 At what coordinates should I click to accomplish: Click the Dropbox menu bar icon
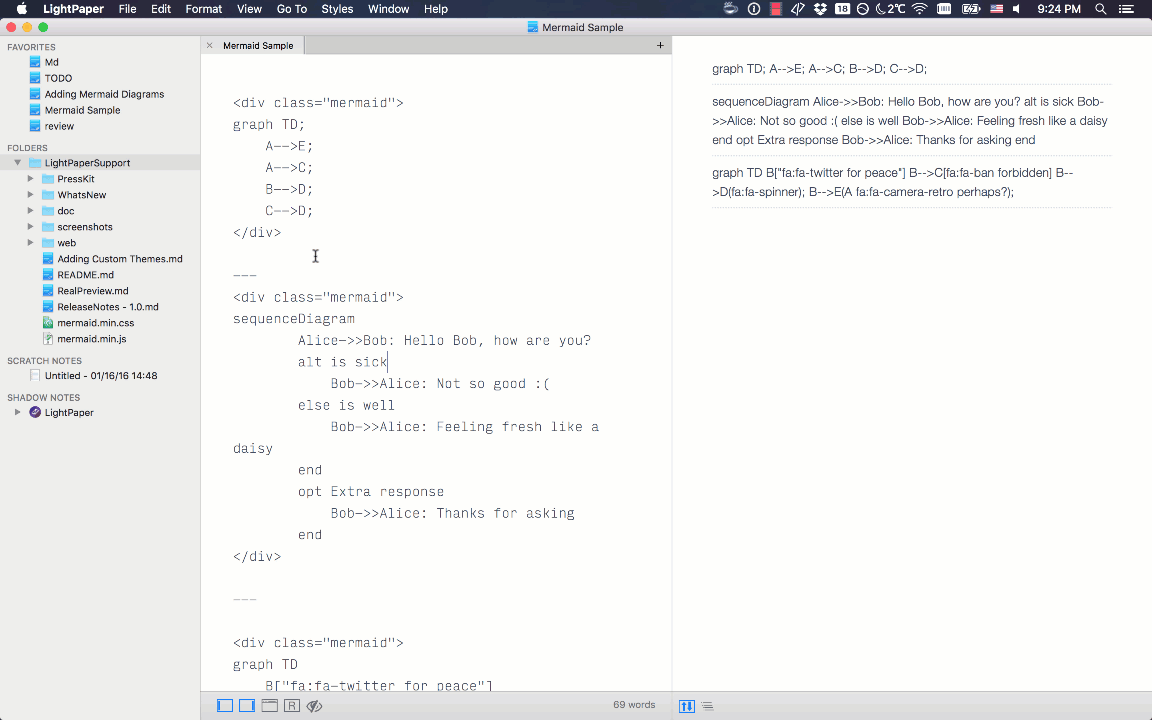[820, 9]
